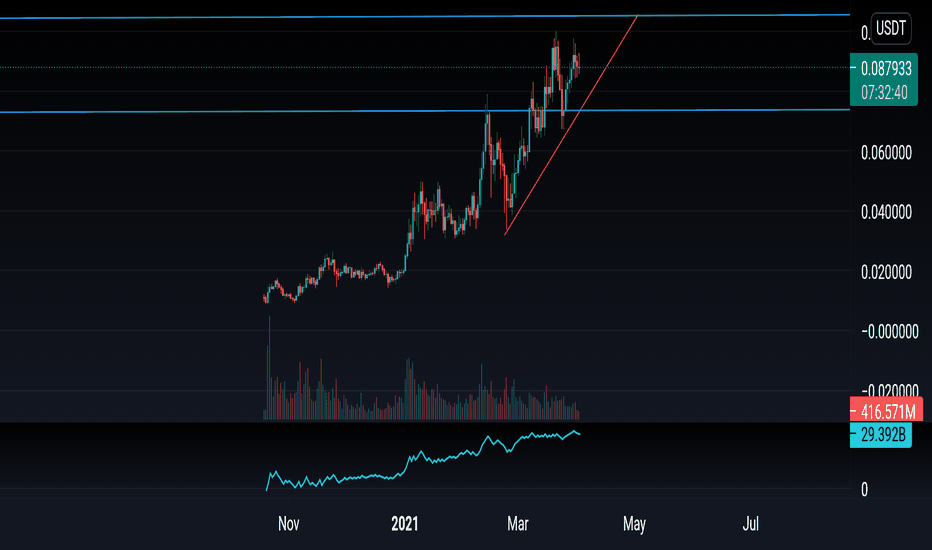The height and width of the screenshot is (550, 932).
Task: Select the current price label 0.087933
Action: pos(886,69)
